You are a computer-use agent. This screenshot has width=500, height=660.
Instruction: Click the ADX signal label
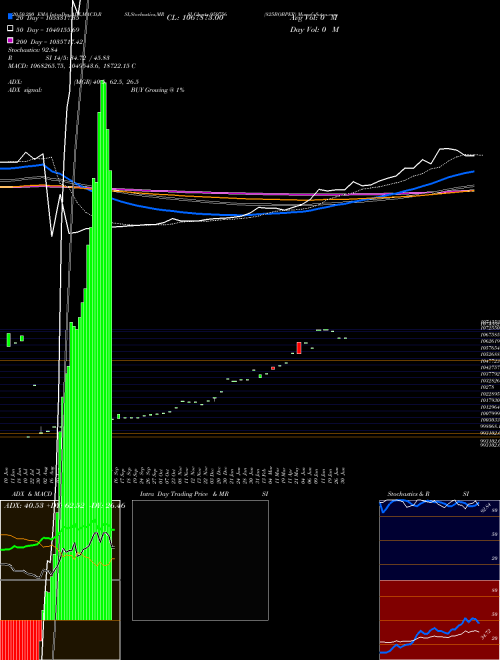coord(25,90)
